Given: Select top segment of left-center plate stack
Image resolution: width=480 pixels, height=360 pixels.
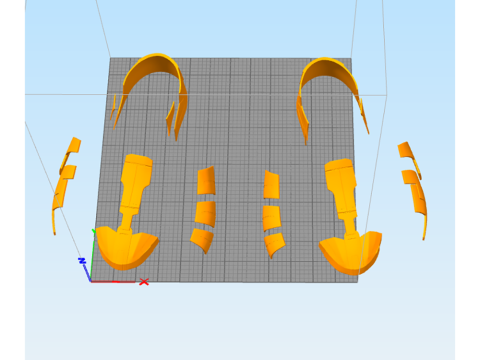Looking at the screenshot, I should pos(206,180).
